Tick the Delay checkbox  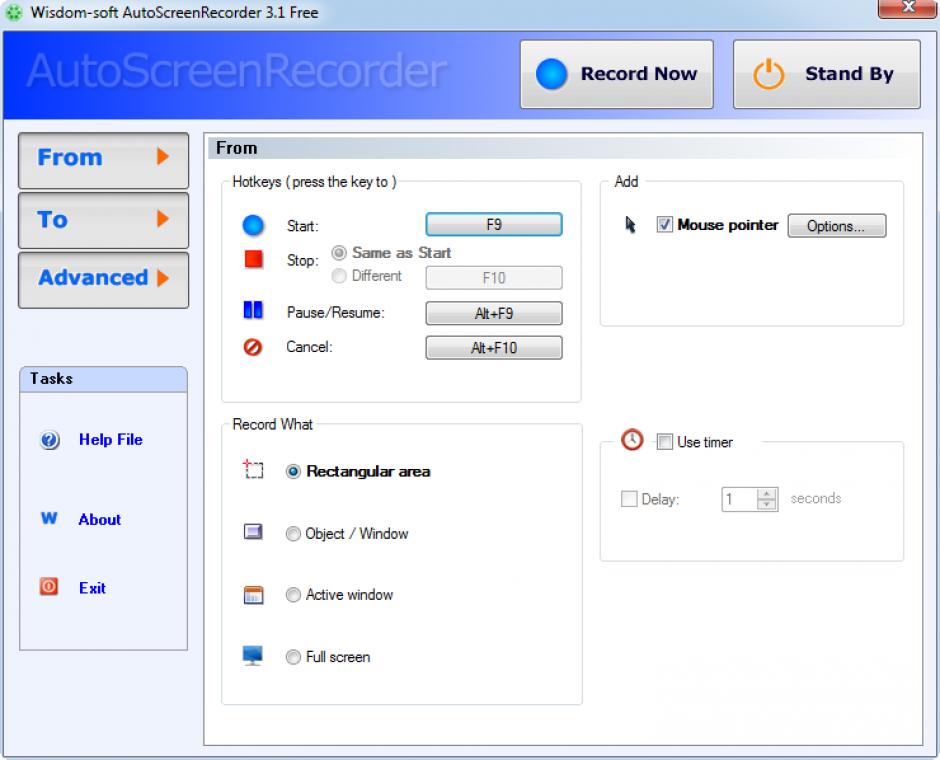[x=629, y=499]
